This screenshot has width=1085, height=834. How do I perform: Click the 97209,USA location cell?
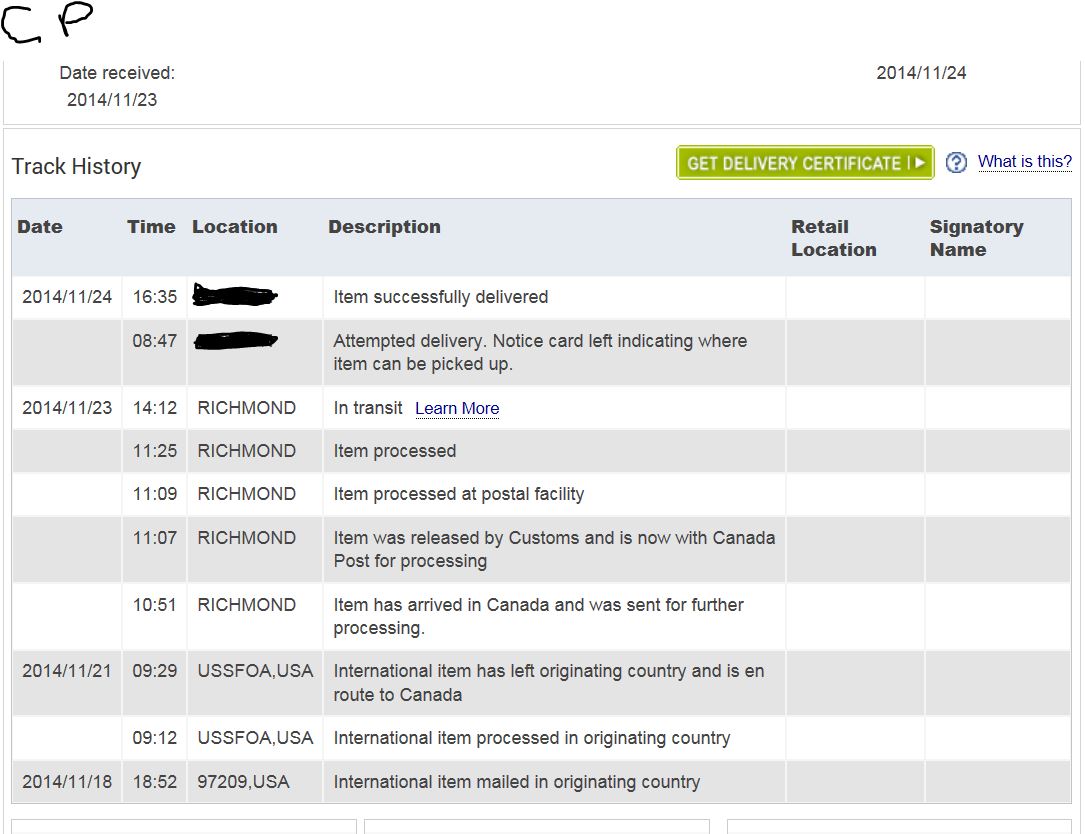244,782
